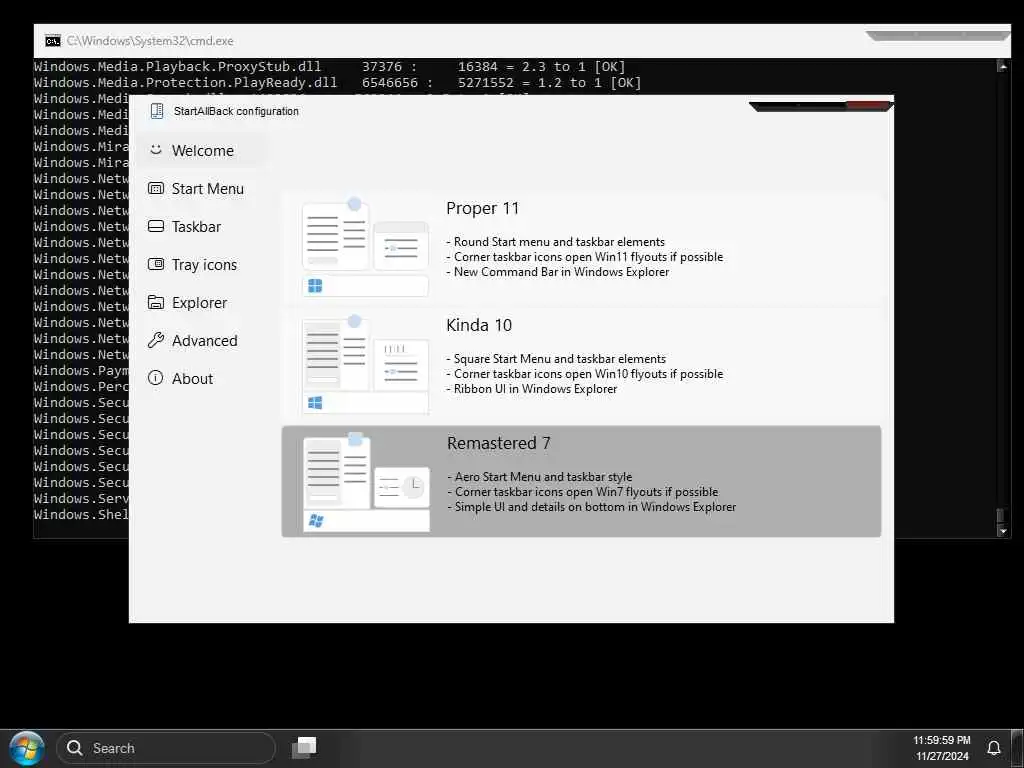The height and width of the screenshot is (768, 1024).
Task: Click the Advanced wrench icon
Action: coord(155,340)
